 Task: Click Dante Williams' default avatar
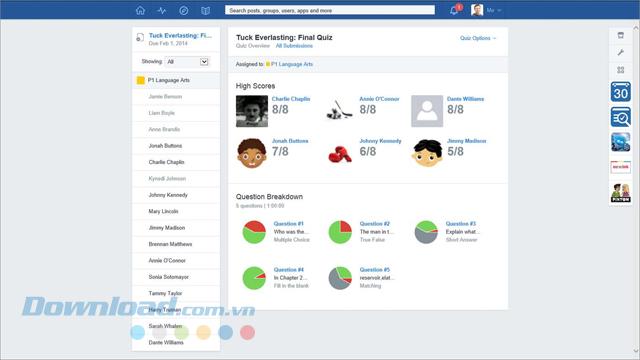427,111
